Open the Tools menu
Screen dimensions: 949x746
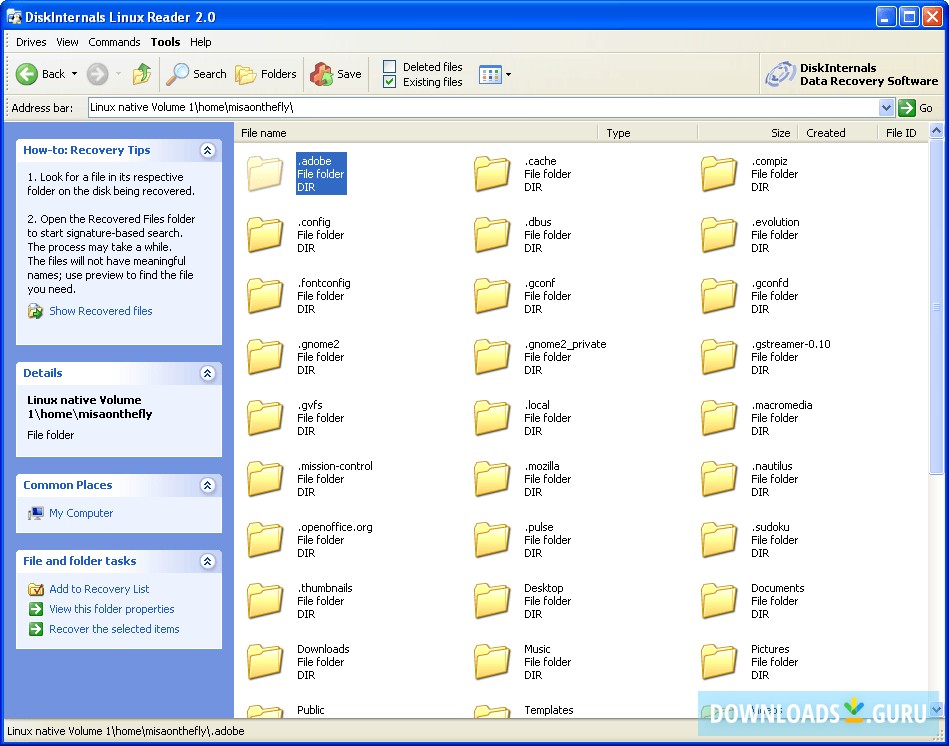click(164, 42)
